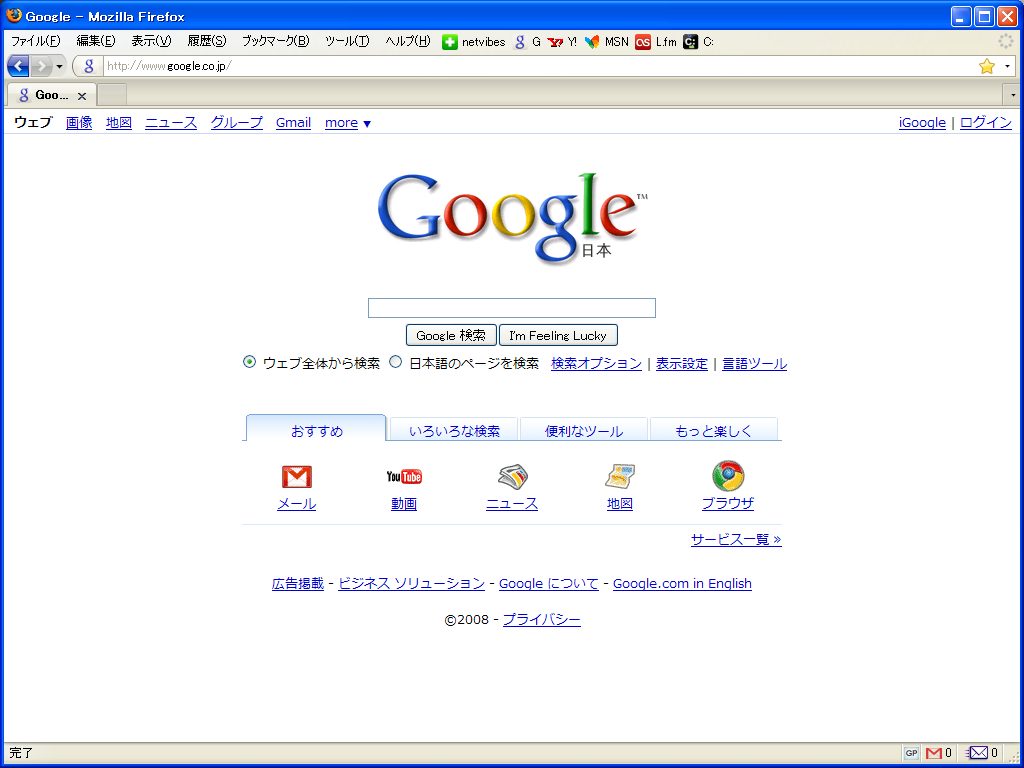Viewport: 1024px width, 768px height.
Task: Select the ウェブ全体から検索 radio button
Action: [249, 362]
